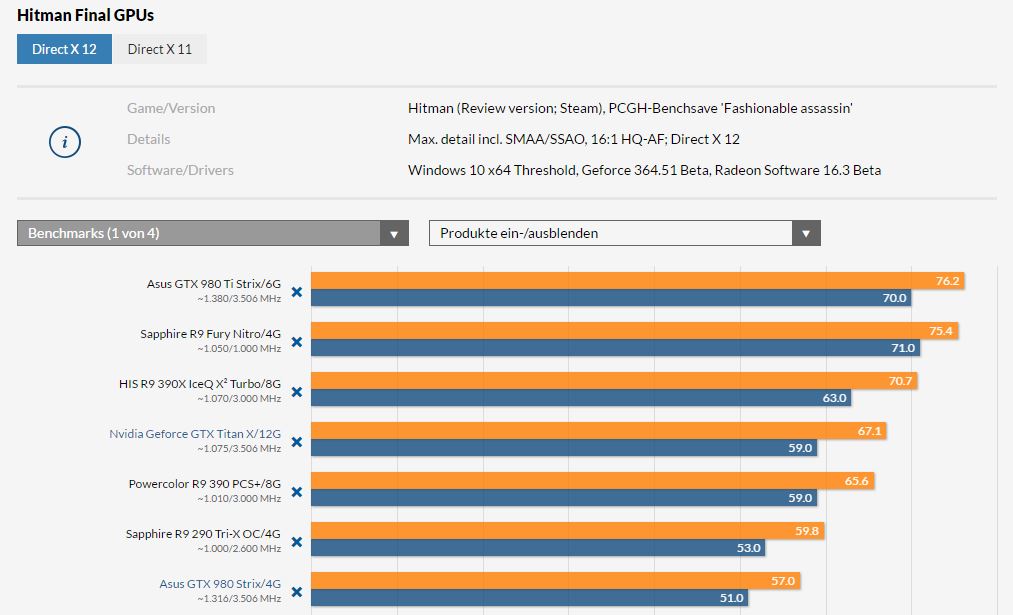This screenshot has width=1013, height=615.
Task: Click the orange 59.8 bar for R9 290 Tri-X
Action: [567, 530]
